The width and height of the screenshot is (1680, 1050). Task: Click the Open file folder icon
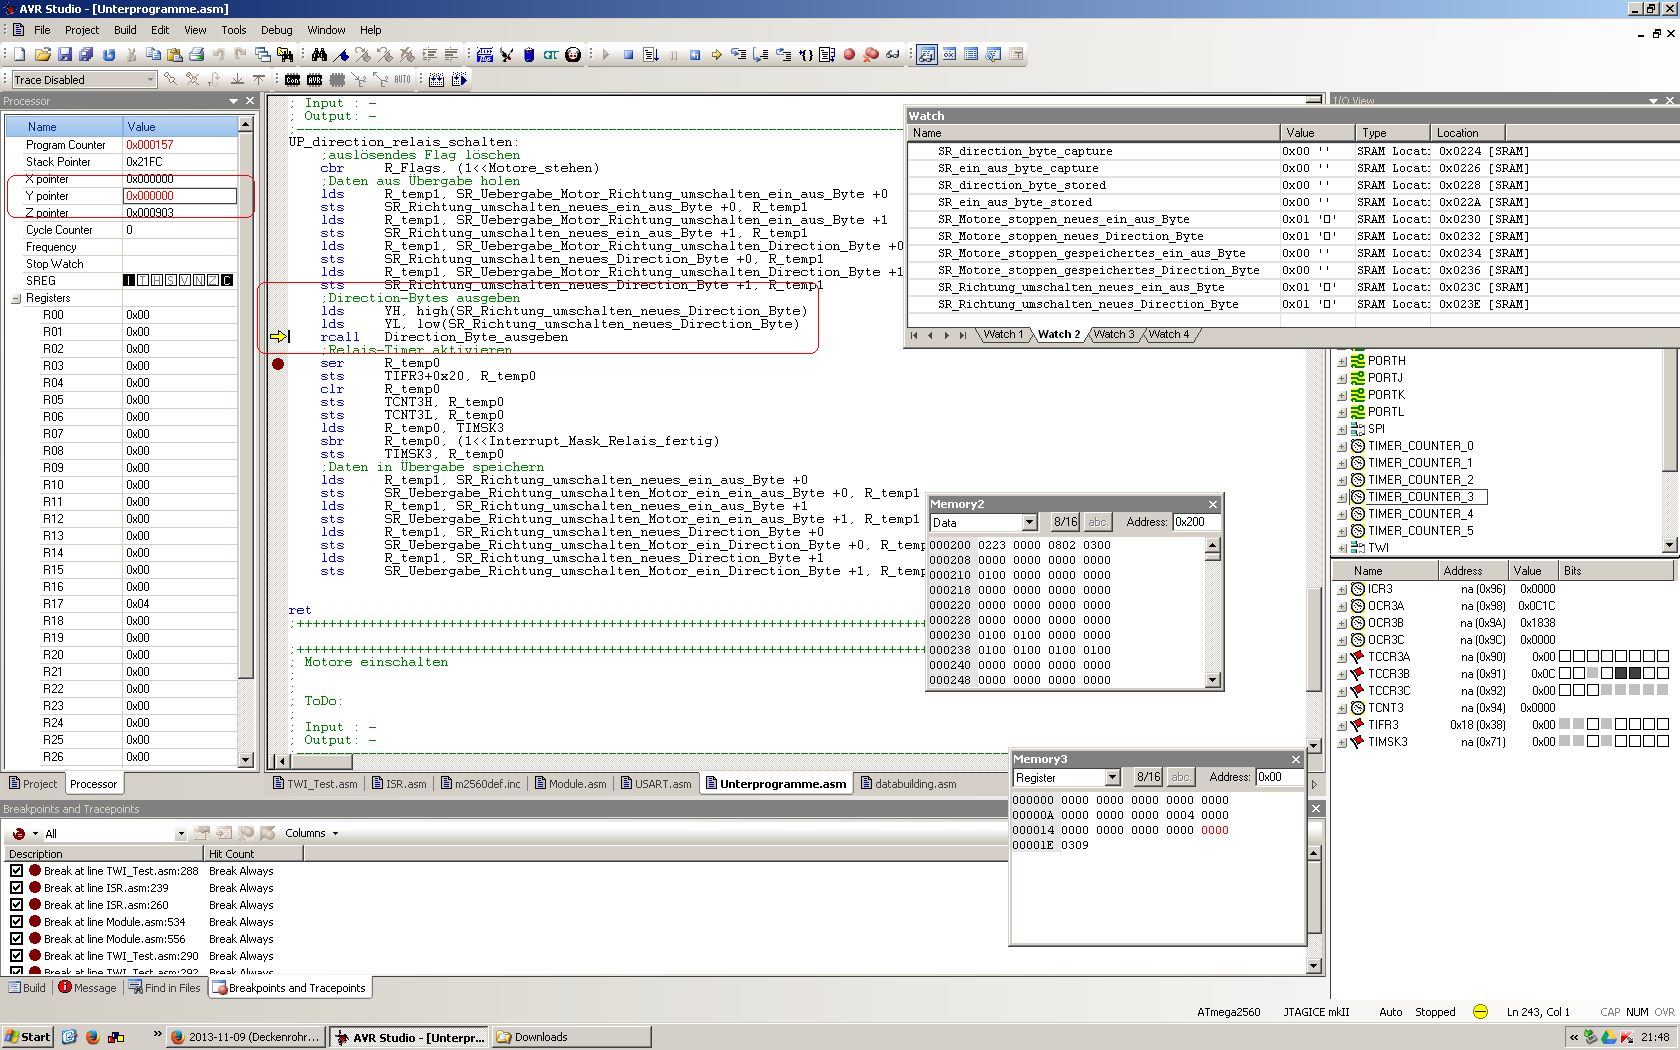point(42,55)
